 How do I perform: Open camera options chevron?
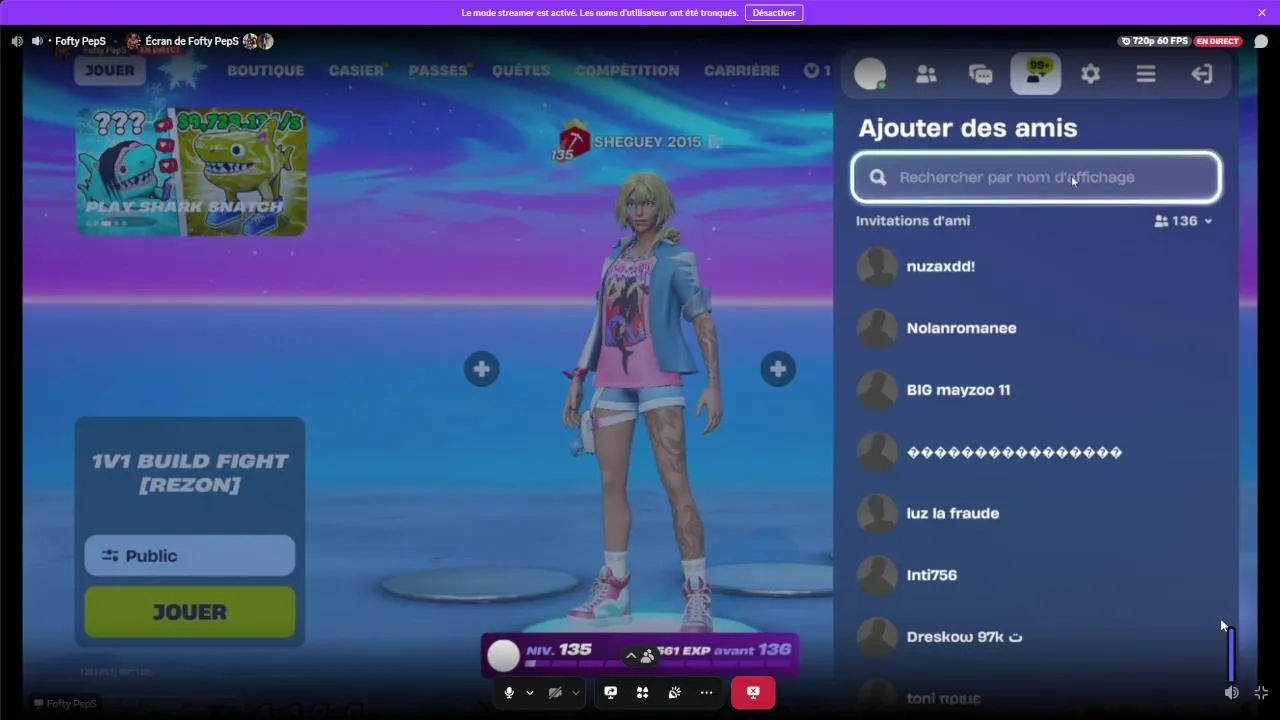coord(576,692)
